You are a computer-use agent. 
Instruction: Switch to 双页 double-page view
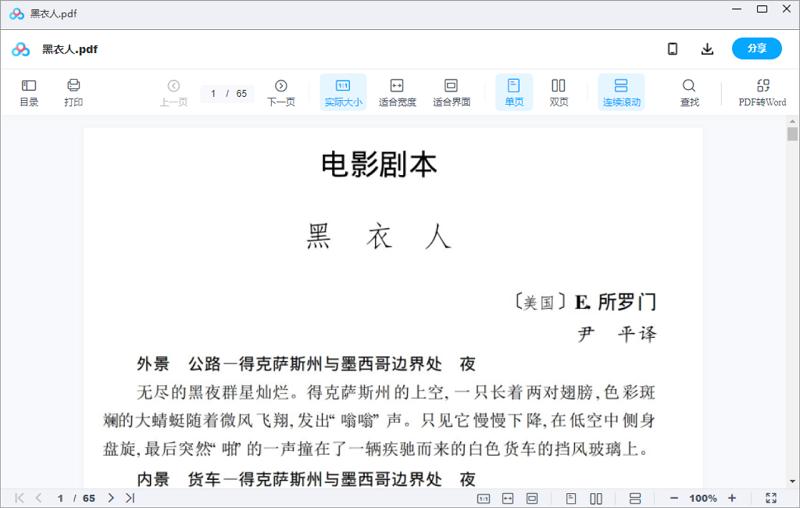point(559,92)
